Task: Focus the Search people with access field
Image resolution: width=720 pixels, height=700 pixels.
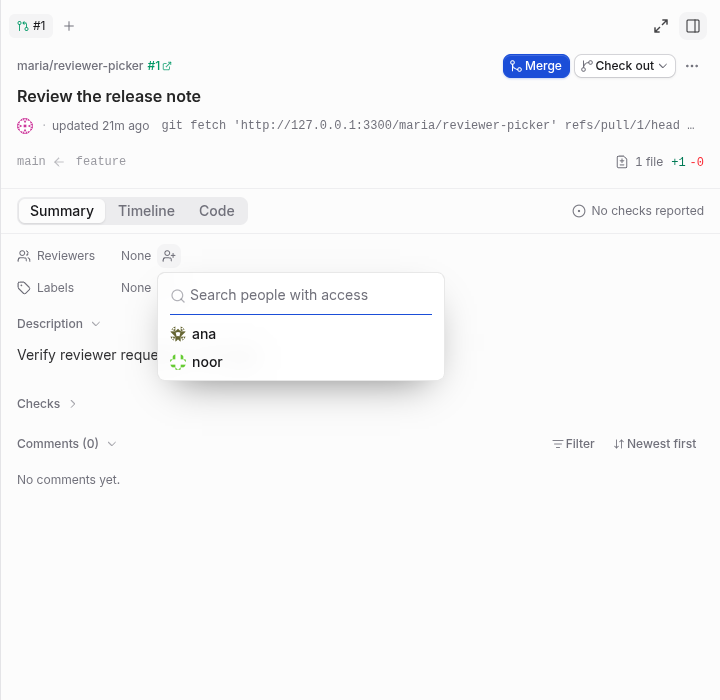Action: pos(301,295)
